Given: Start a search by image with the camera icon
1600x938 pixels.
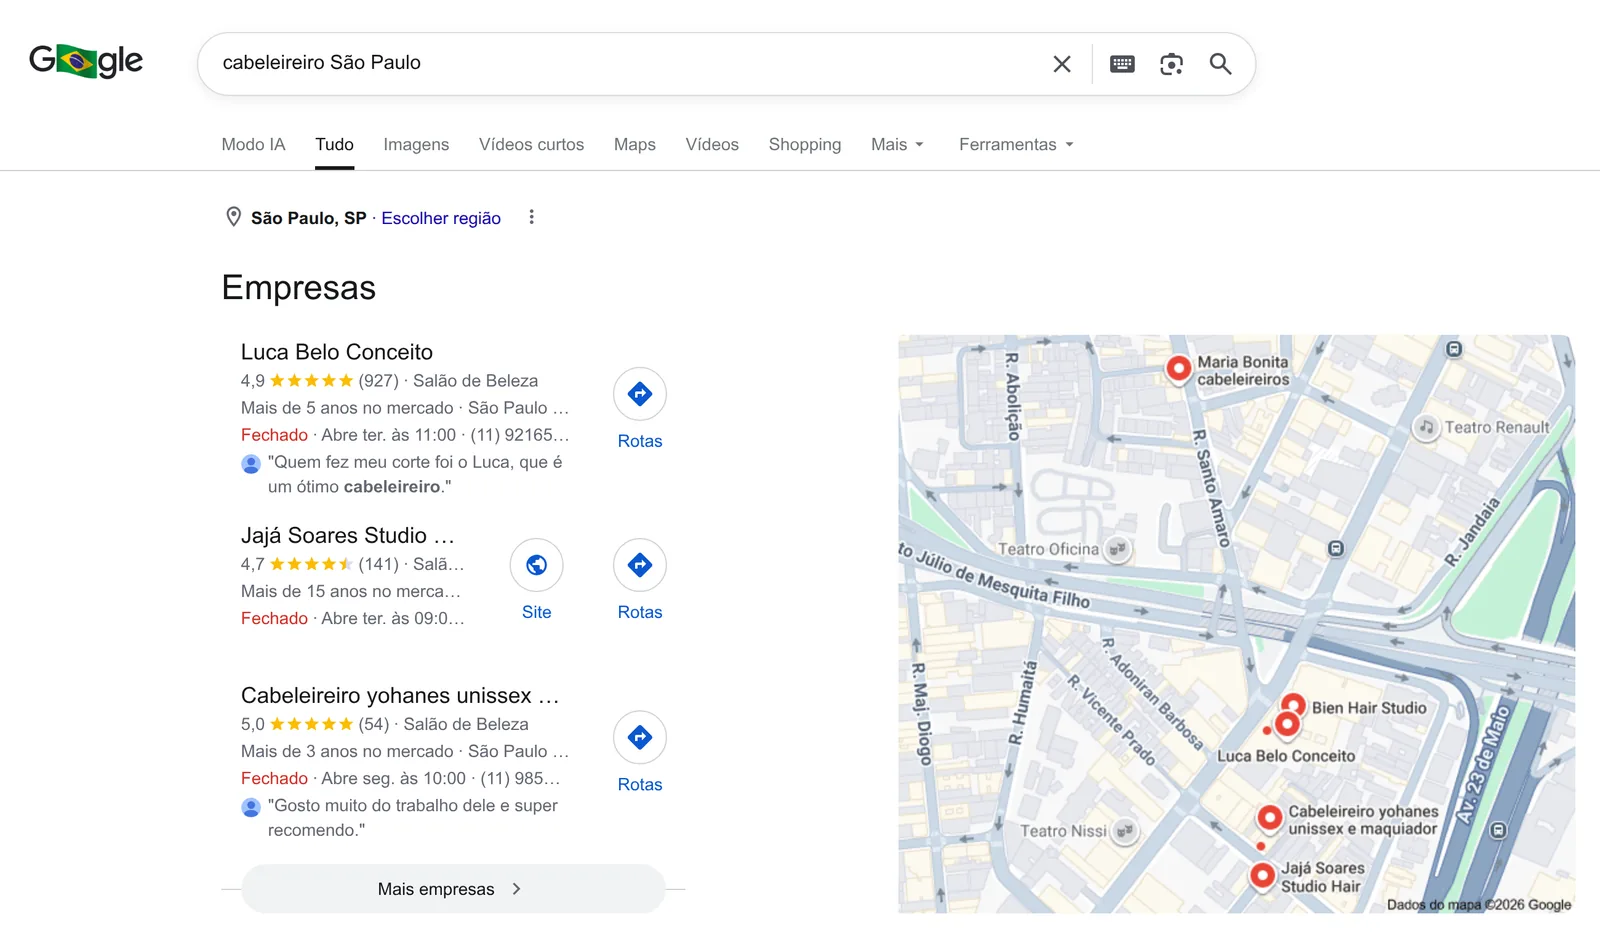Looking at the screenshot, I should click(1171, 64).
